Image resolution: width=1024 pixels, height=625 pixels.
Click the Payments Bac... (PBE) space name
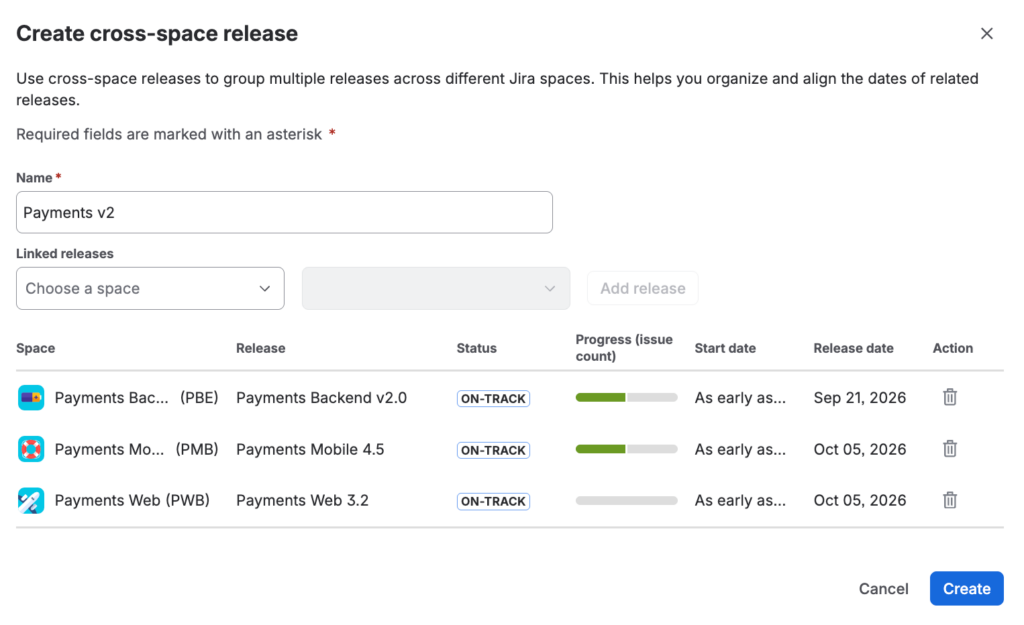[136, 397]
